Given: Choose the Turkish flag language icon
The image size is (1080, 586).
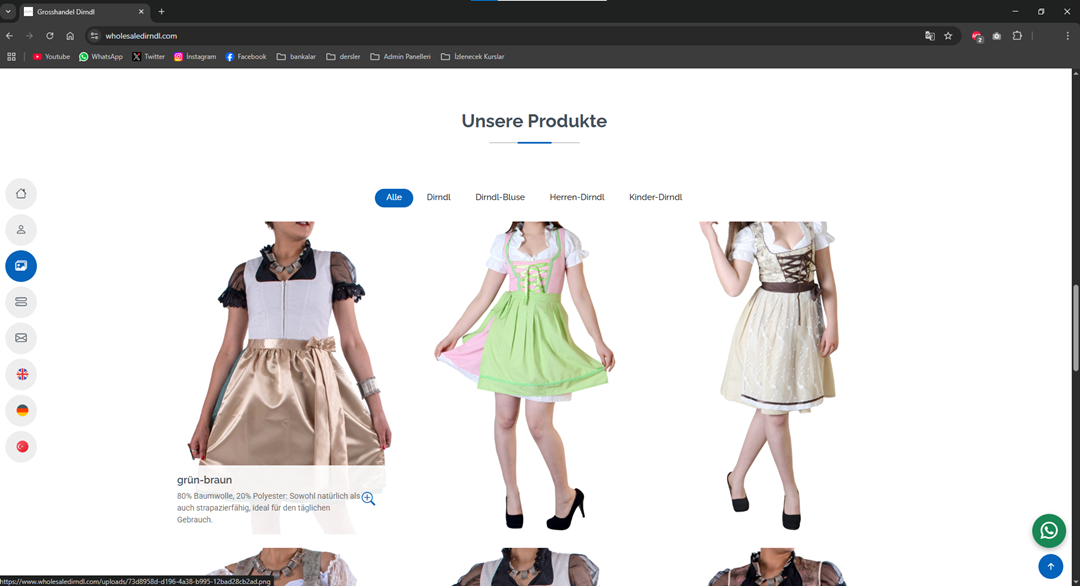Looking at the screenshot, I should 21,446.
